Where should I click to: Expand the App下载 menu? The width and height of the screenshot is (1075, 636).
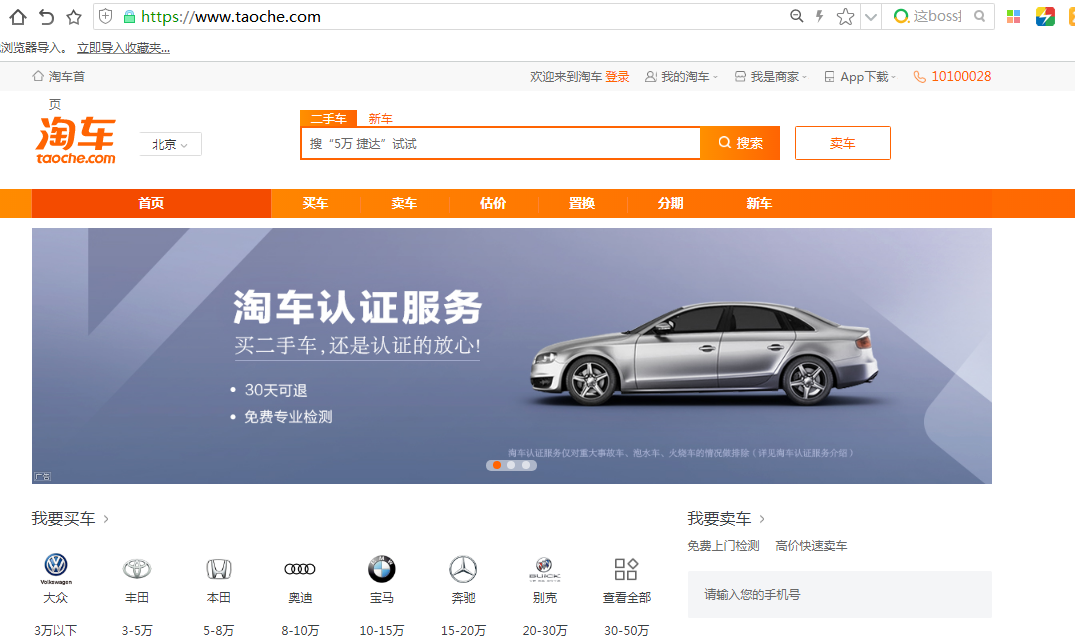[x=860, y=77]
